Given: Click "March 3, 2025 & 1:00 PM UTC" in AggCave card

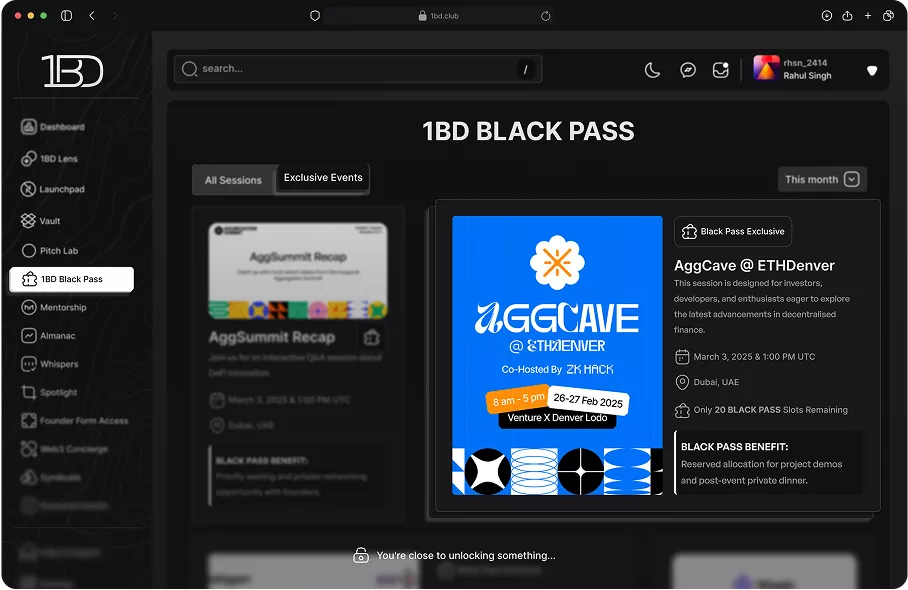Looking at the screenshot, I should point(754,357).
